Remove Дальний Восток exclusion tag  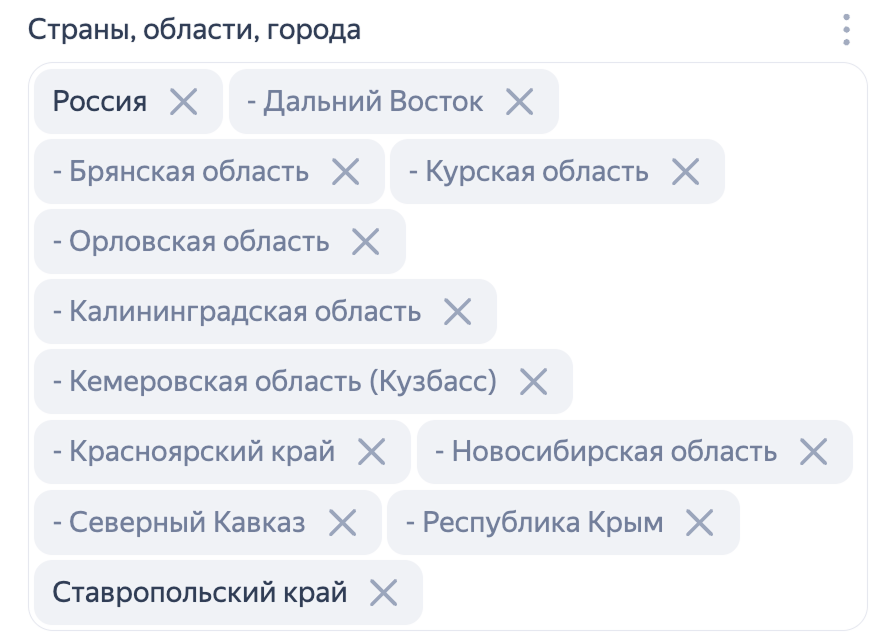pyautogui.click(x=519, y=102)
